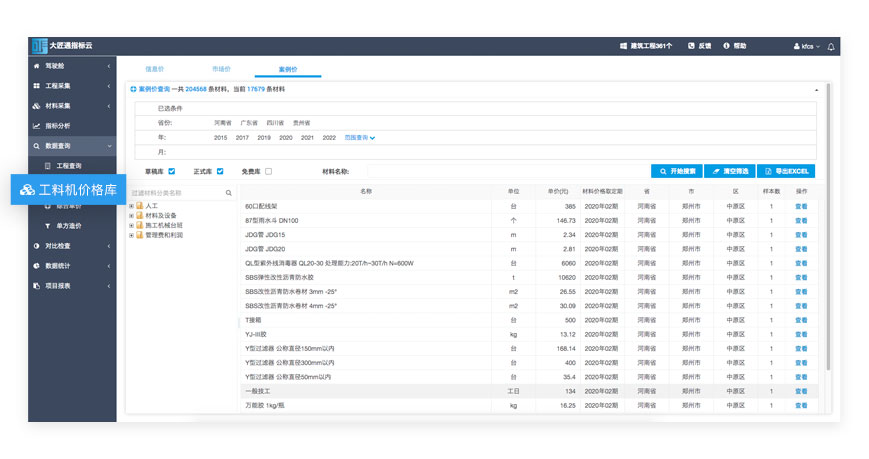Viewport: 869px width, 459px height.
Task: Open the notification bell
Action: (x=831, y=47)
